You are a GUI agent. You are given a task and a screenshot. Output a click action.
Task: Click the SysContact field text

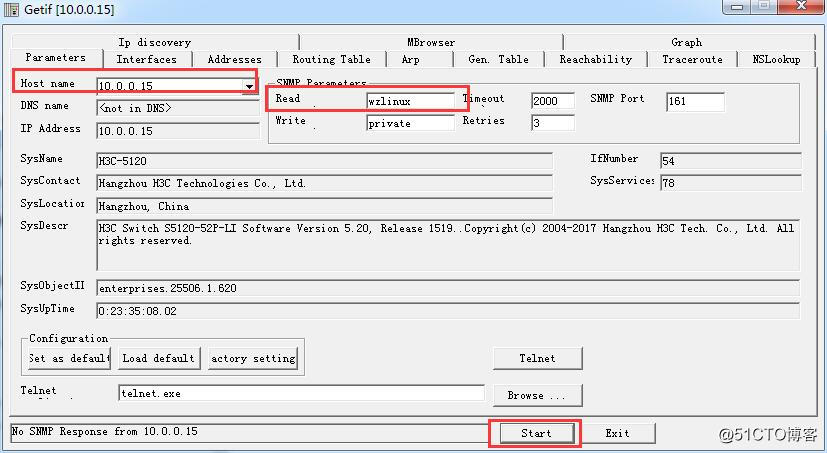point(324,184)
